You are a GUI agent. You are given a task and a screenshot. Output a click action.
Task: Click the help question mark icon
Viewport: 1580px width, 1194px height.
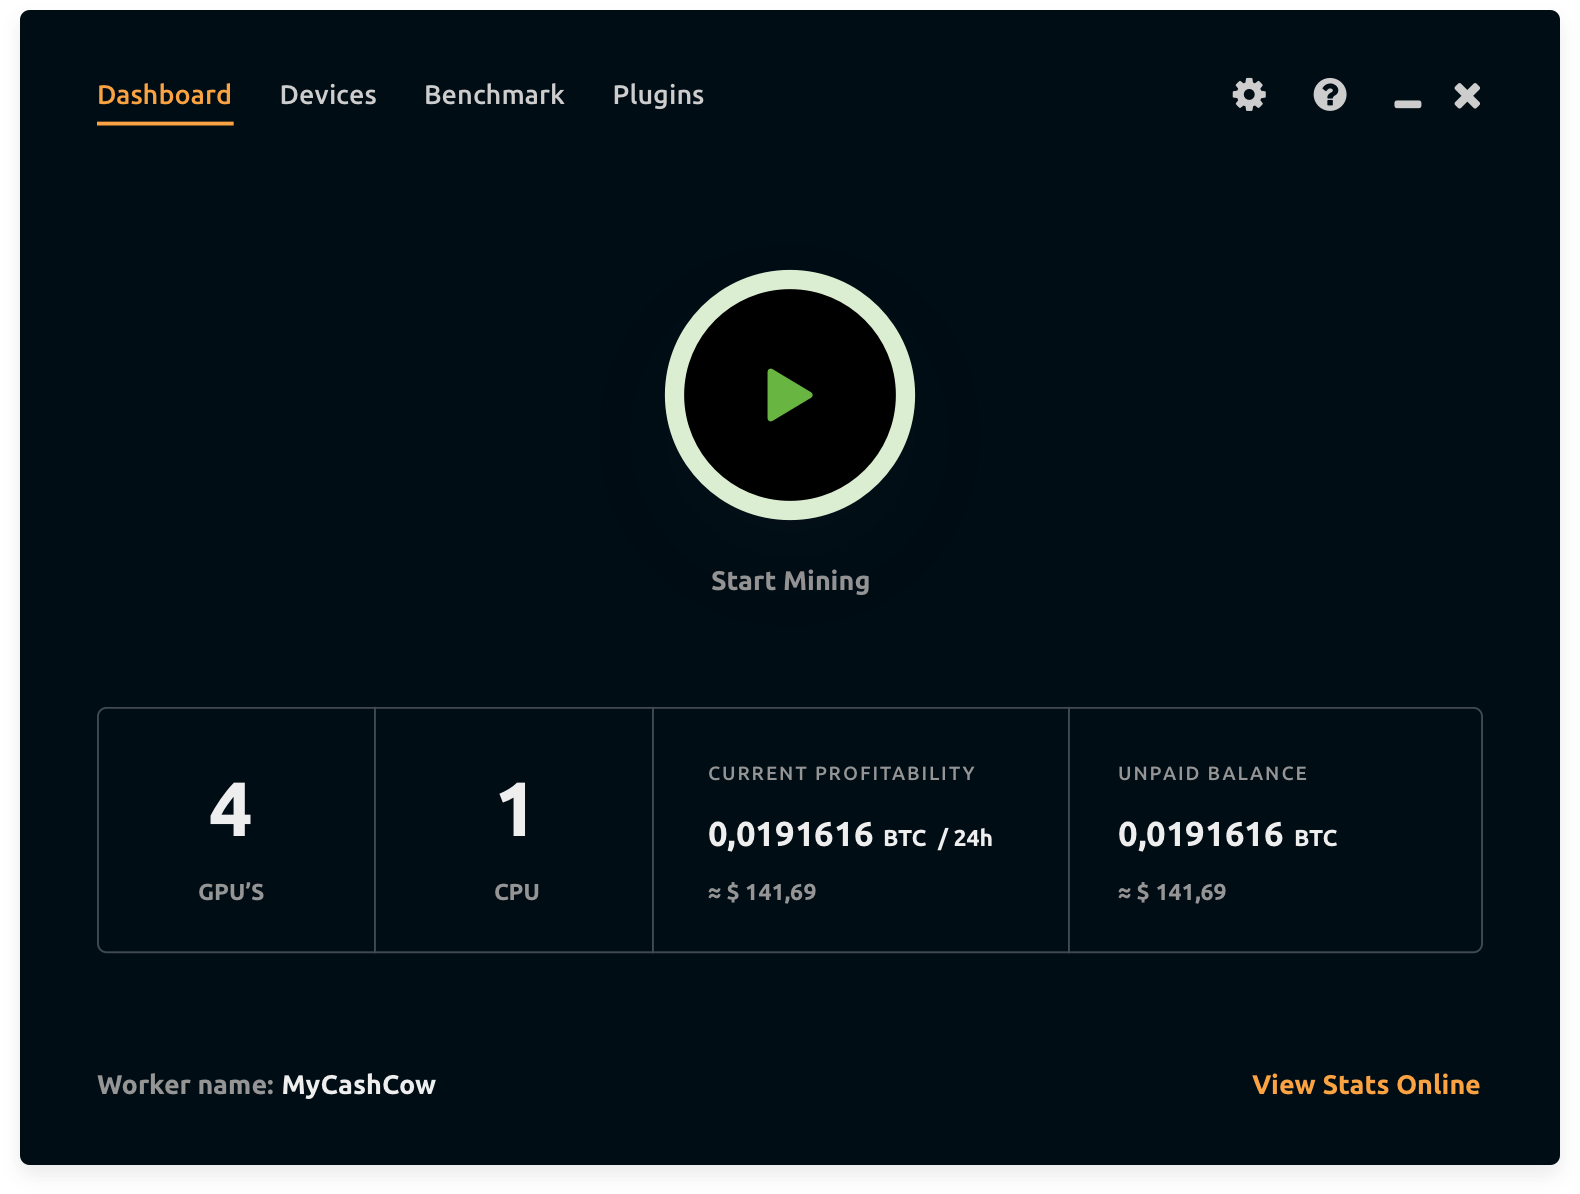pyautogui.click(x=1329, y=95)
